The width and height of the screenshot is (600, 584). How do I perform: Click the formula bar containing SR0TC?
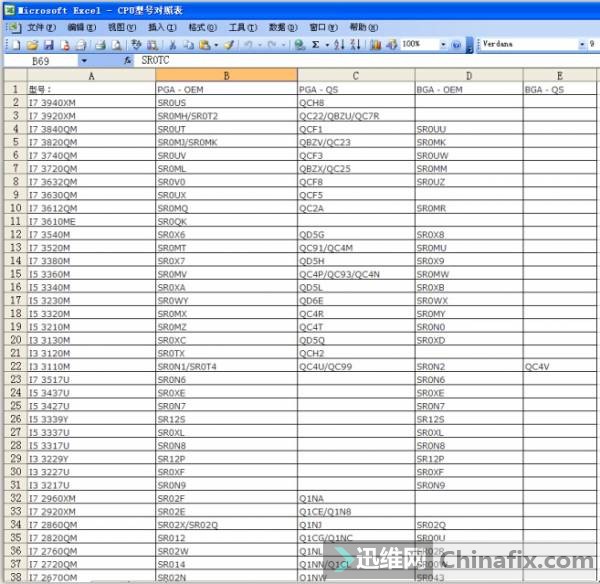(x=367, y=60)
